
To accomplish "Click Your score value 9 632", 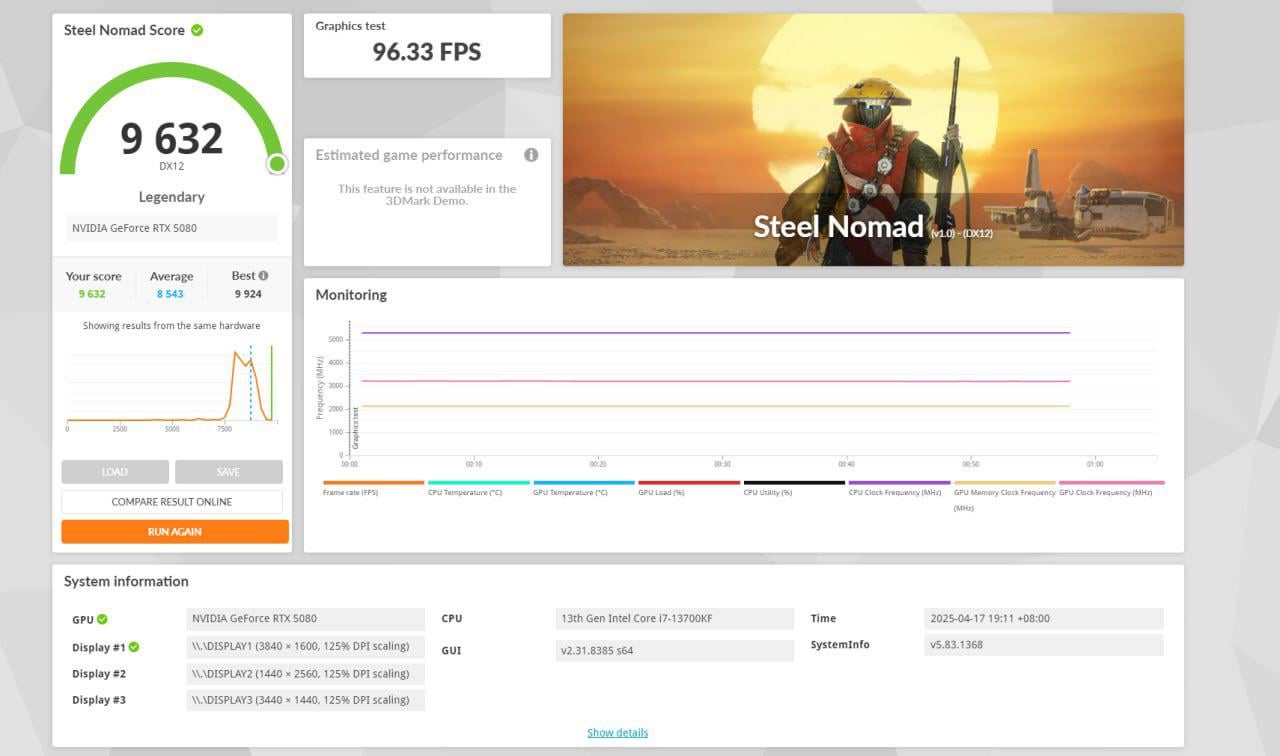I will coord(92,294).
